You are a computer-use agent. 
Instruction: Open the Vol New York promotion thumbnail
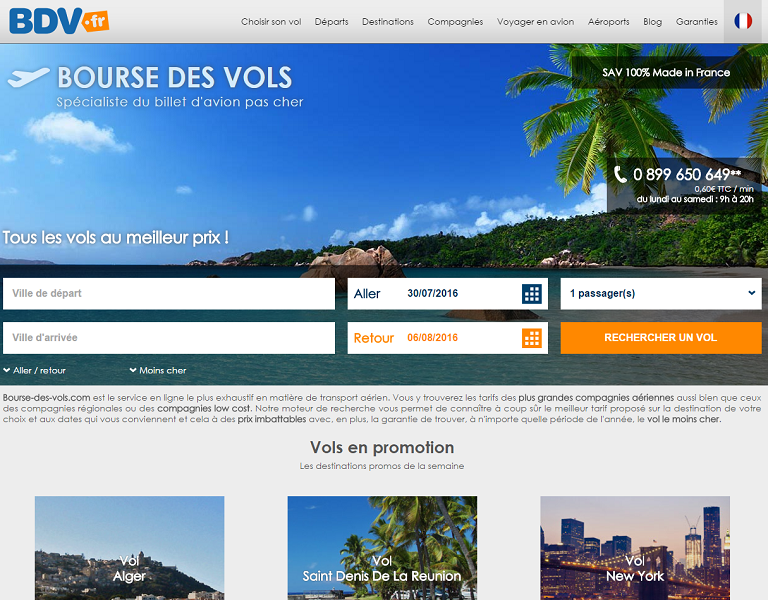coord(635,548)
